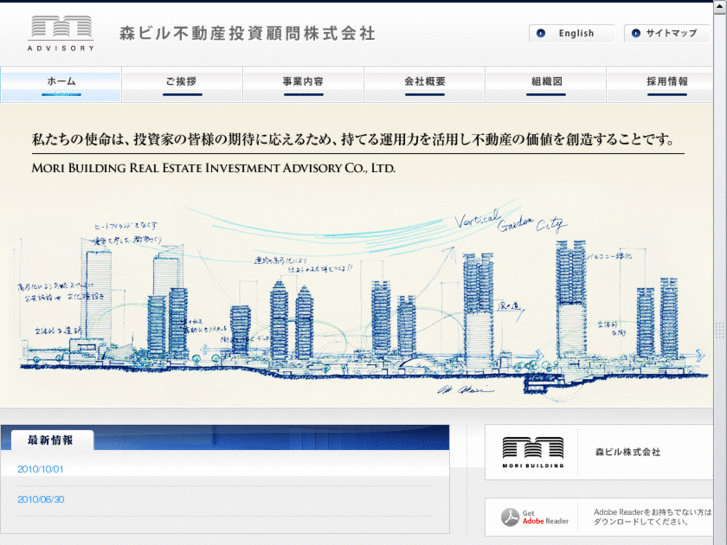The height and width of the screenshot is (545, 727).
Task: Open the 2010/10/01 news entry
Action: point(40,469)
